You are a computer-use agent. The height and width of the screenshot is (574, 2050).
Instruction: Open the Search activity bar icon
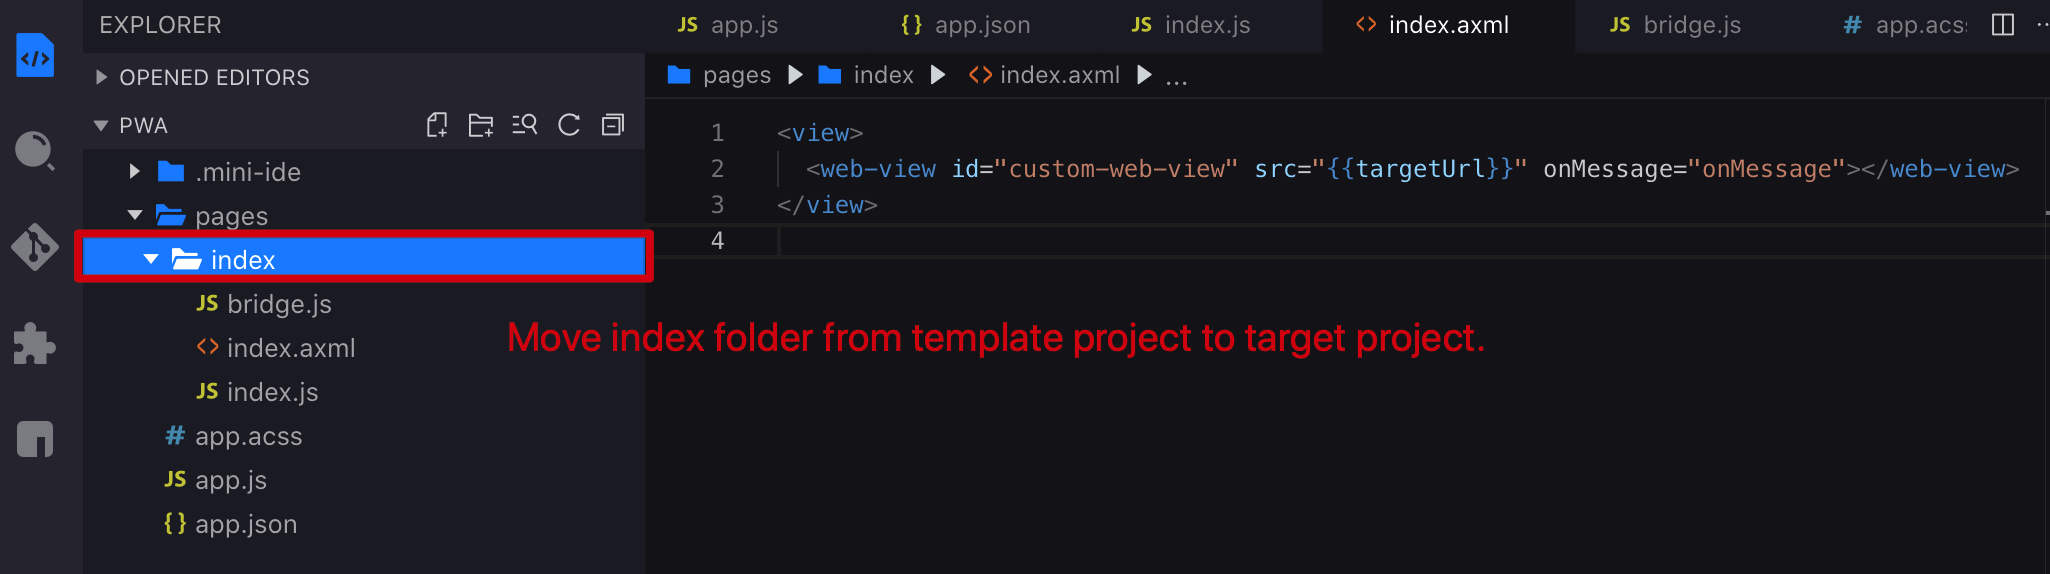(35, 151)
